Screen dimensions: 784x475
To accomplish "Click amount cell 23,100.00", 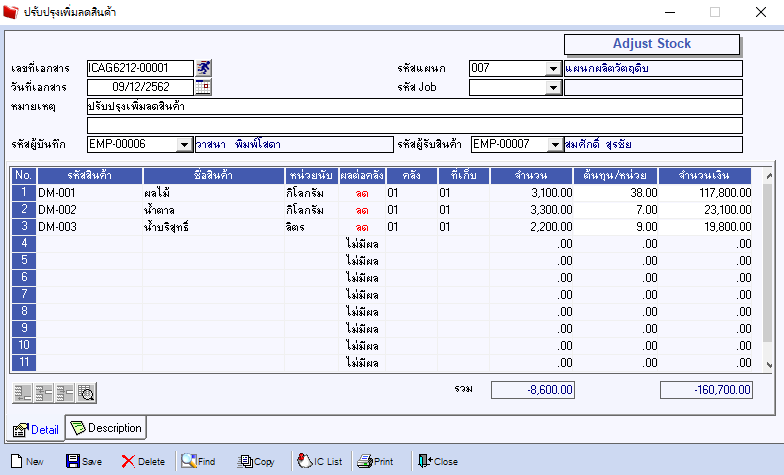I will pos(706,210).
